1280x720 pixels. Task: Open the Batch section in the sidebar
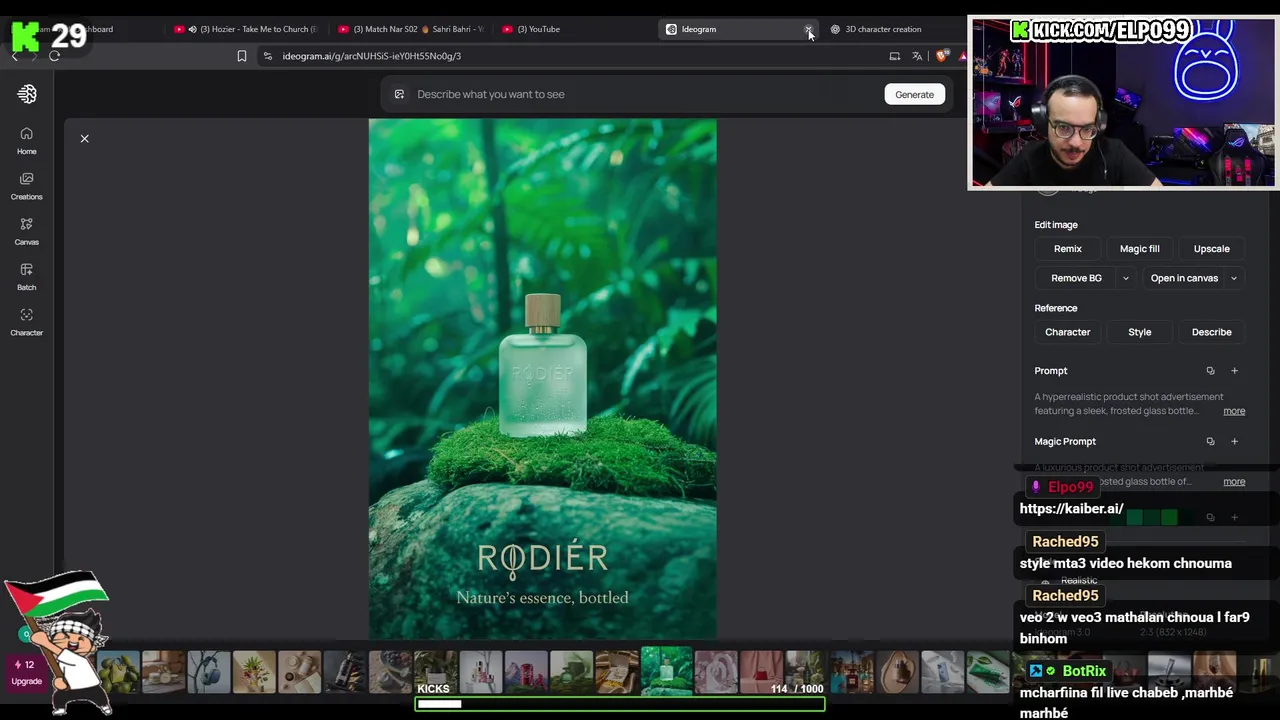[x=27, y=276]
